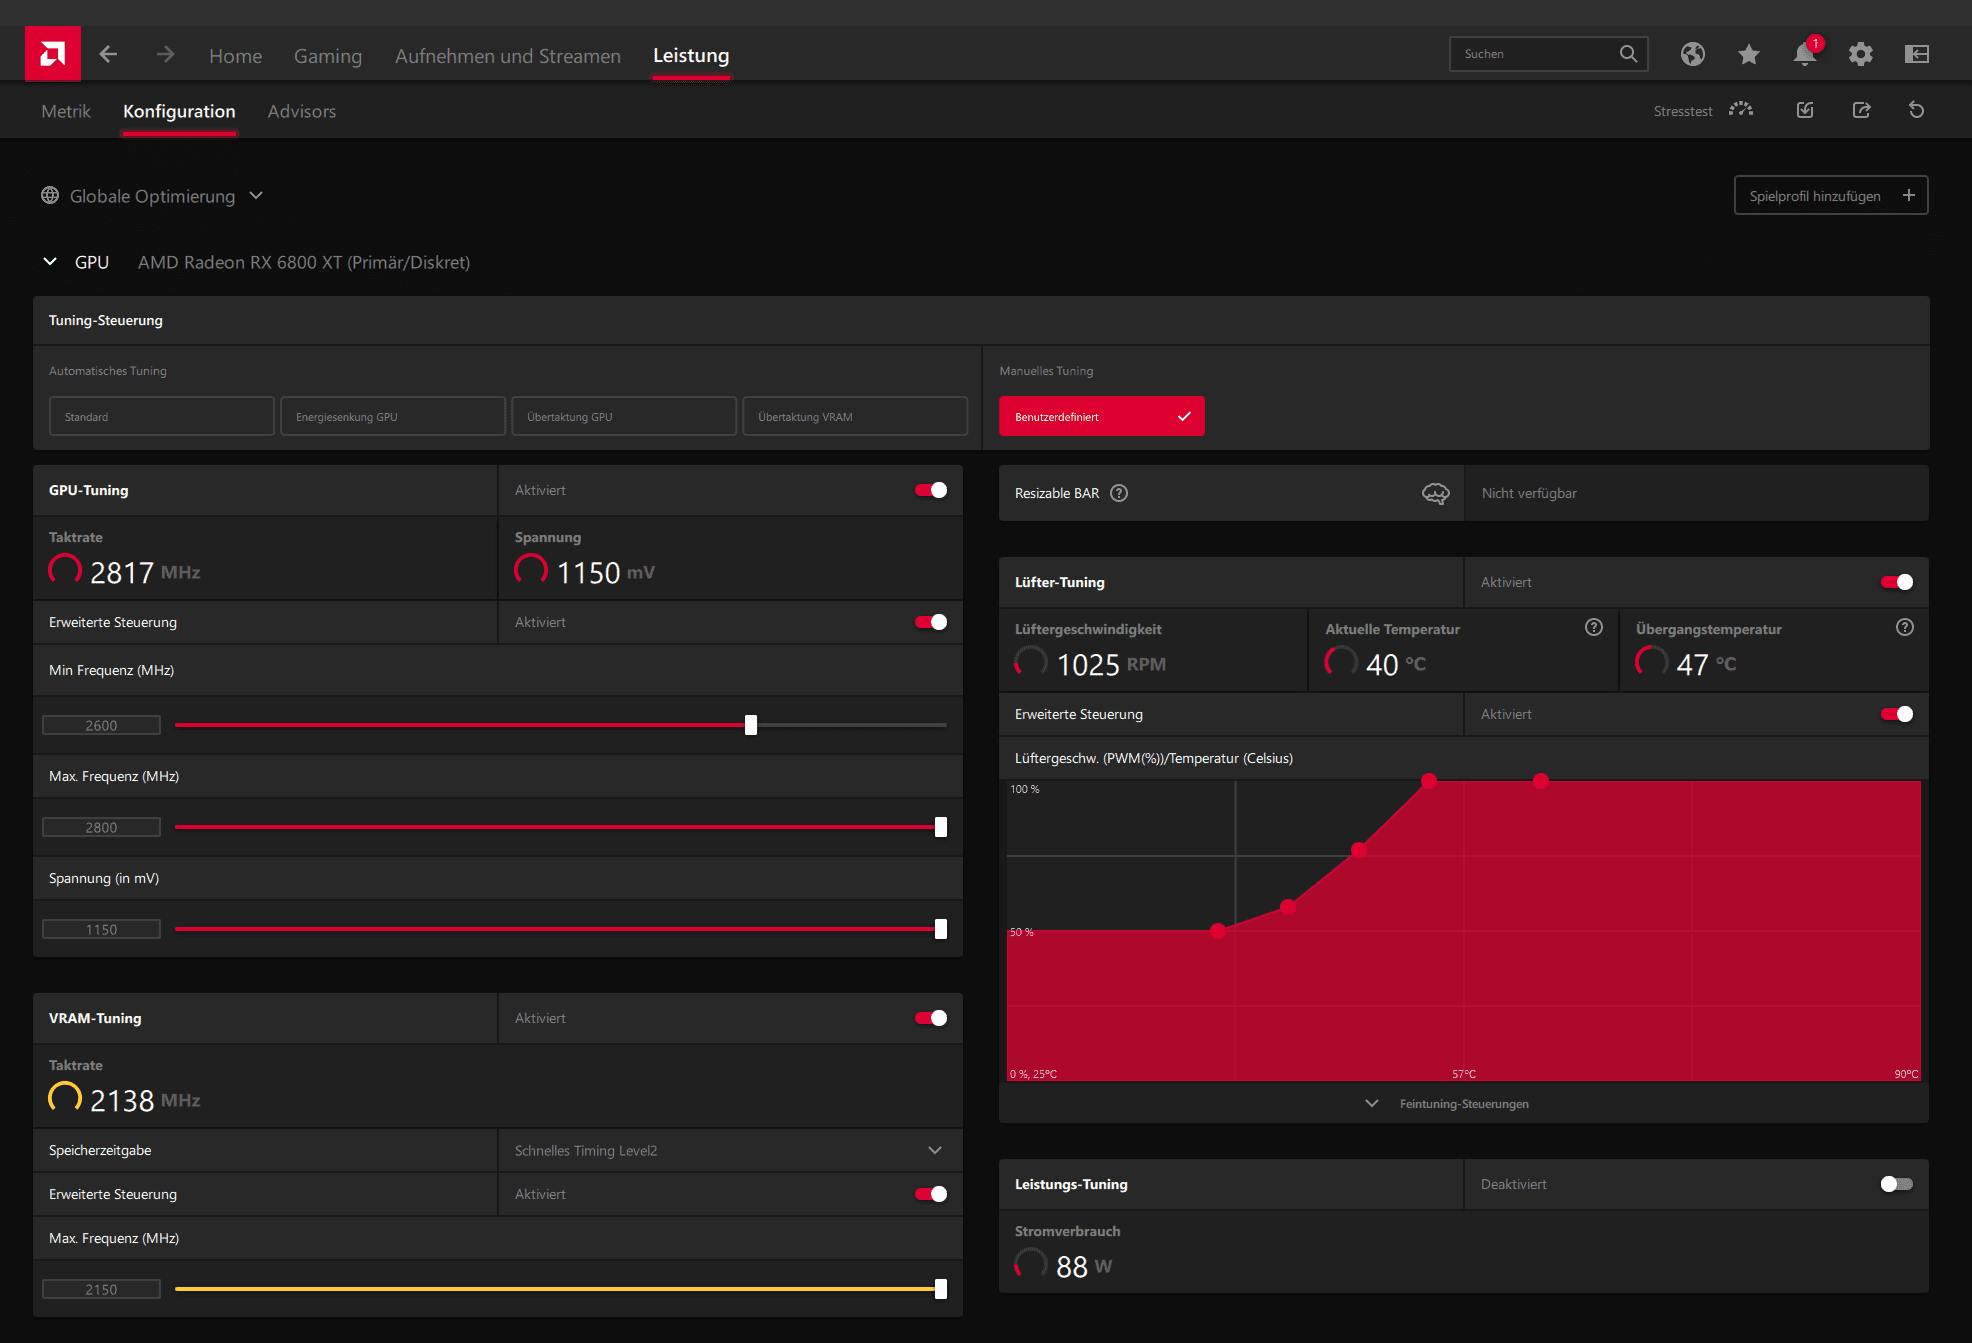The width and height of the screenshot is (1972, 1343).
Task: Click the Min Frequenz 2600 value box
Action: click(x=101, y=725)
